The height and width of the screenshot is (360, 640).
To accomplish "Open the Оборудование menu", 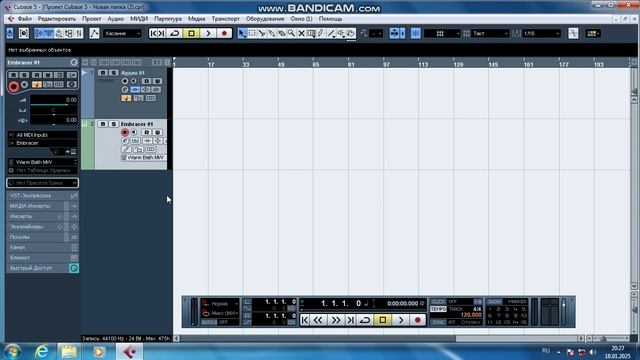I will click(265, 19).
